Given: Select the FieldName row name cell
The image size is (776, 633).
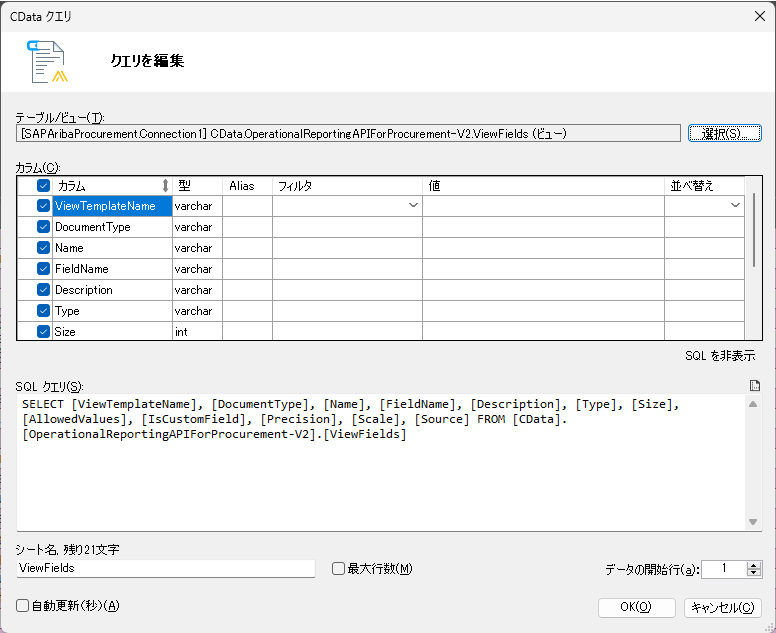Looking at the screenshot, I should (112, 269).
